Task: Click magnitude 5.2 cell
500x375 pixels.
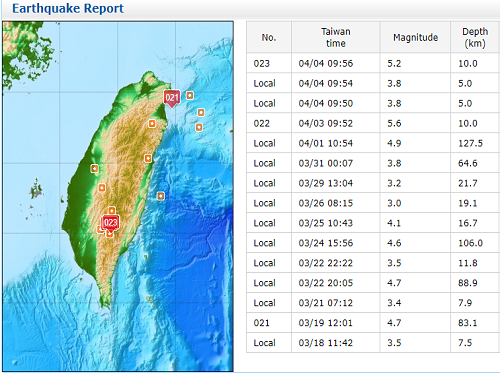Action: tap(394, 63)
